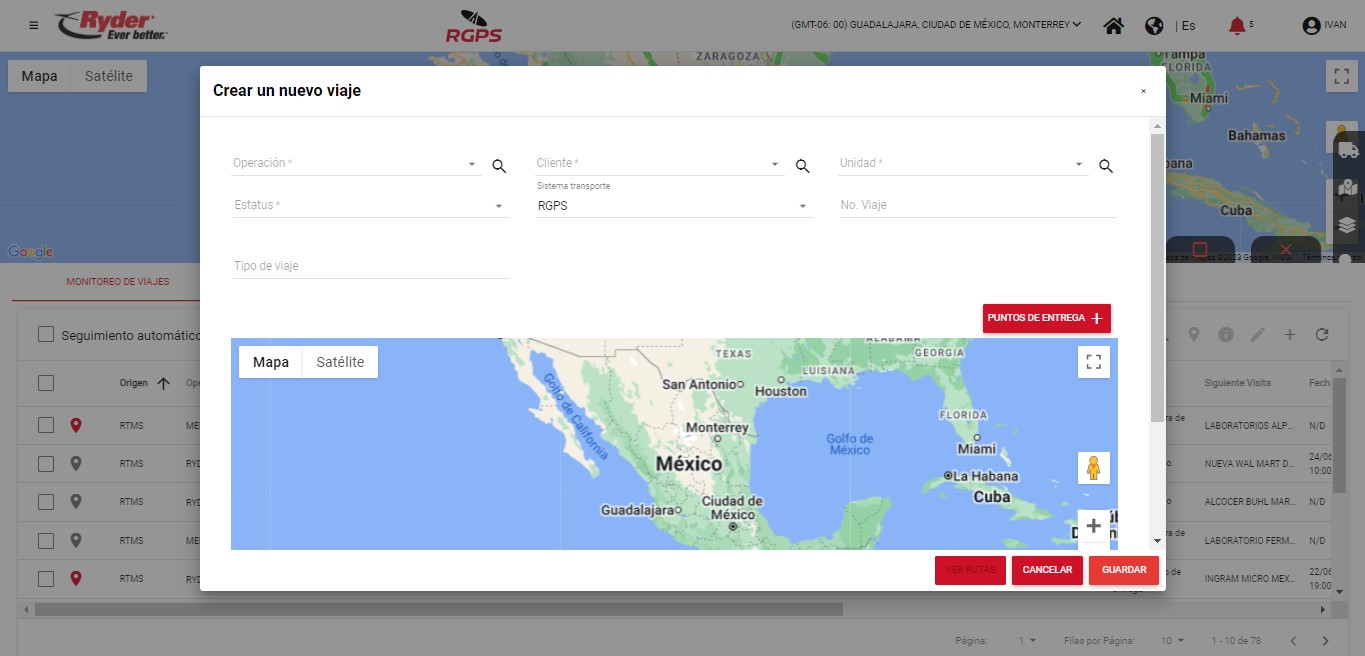Click the No. Viaje input field
The width and height of the screenshot is (1365, 656).
point(976,205)
